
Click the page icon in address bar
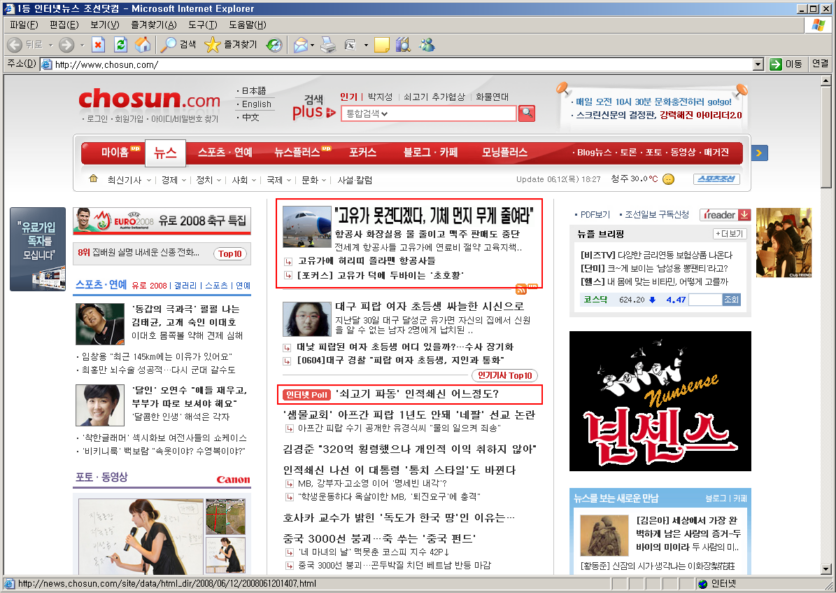(x=47, y=65)
